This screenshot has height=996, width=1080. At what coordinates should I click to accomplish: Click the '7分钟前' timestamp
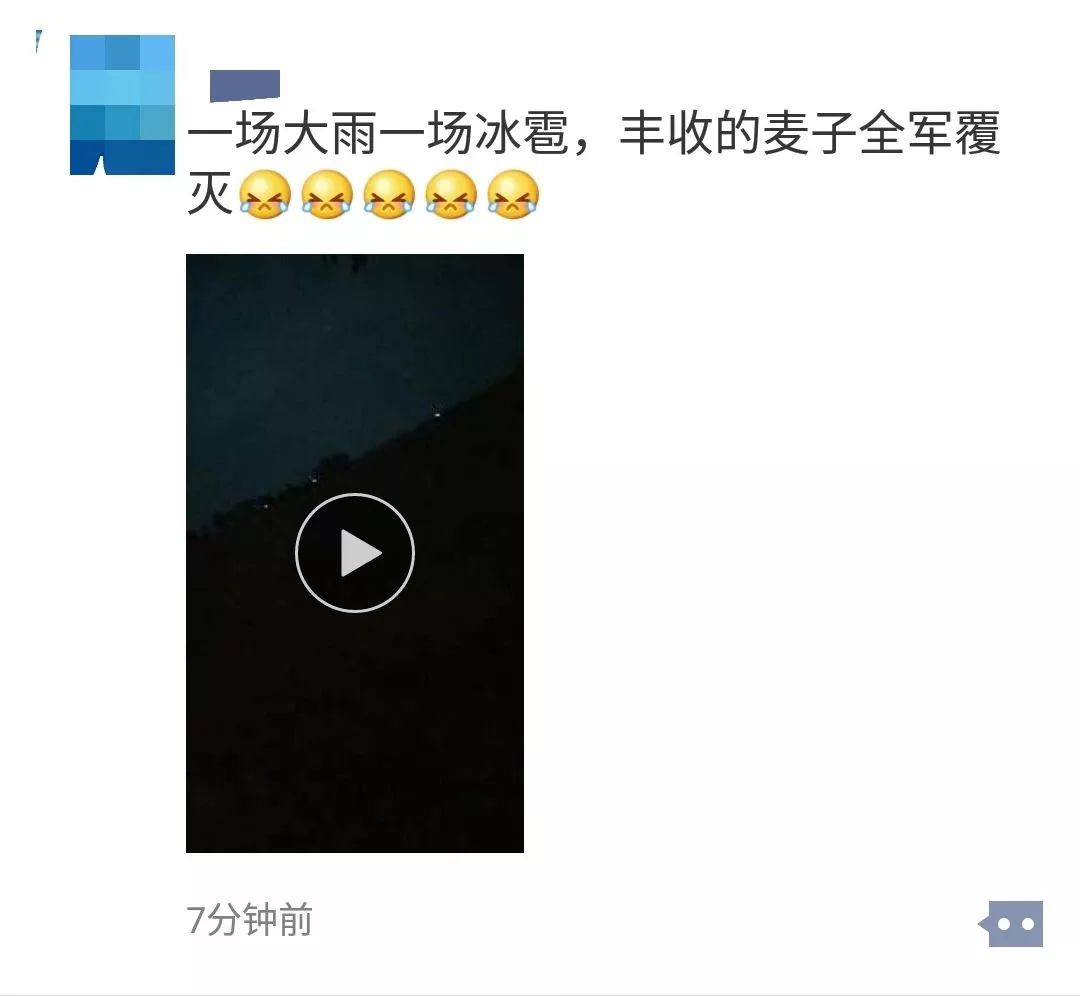(249, 920)
